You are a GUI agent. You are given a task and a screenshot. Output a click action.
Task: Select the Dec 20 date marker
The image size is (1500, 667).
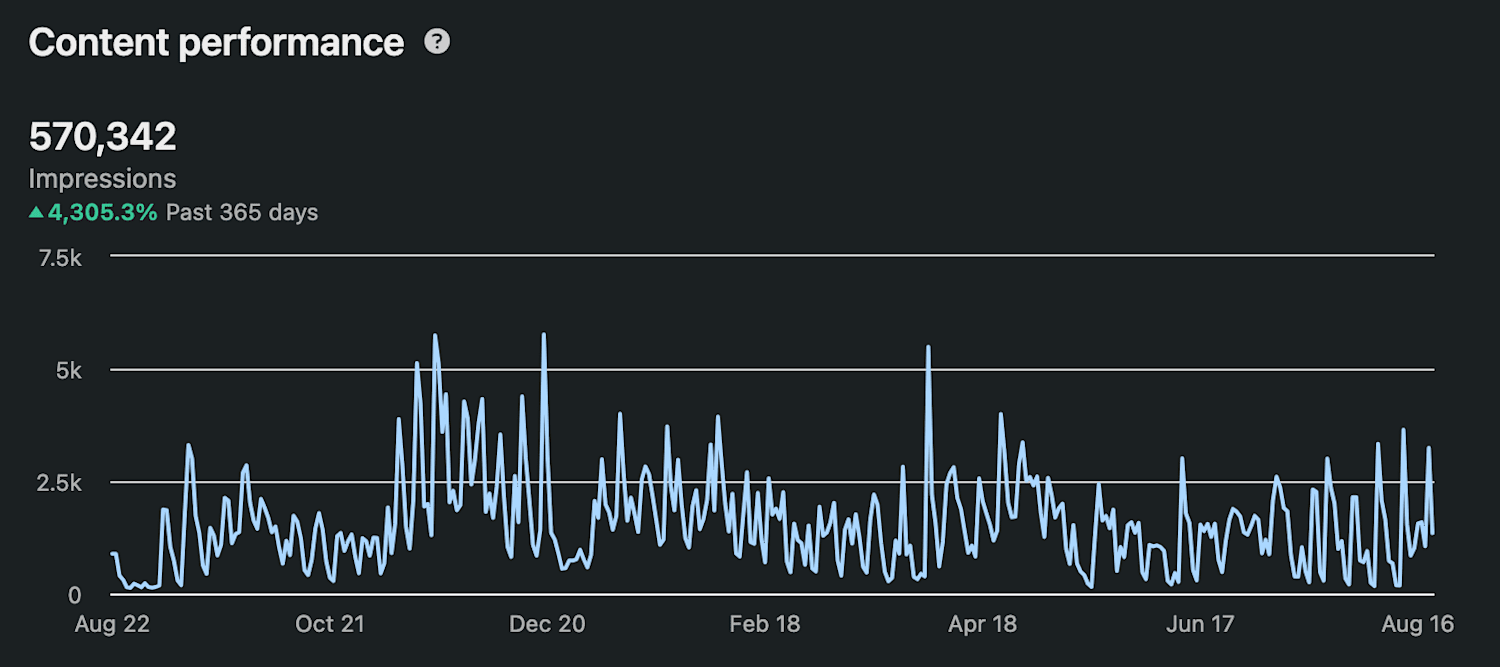pyautogui.click(x=547, y=624)
